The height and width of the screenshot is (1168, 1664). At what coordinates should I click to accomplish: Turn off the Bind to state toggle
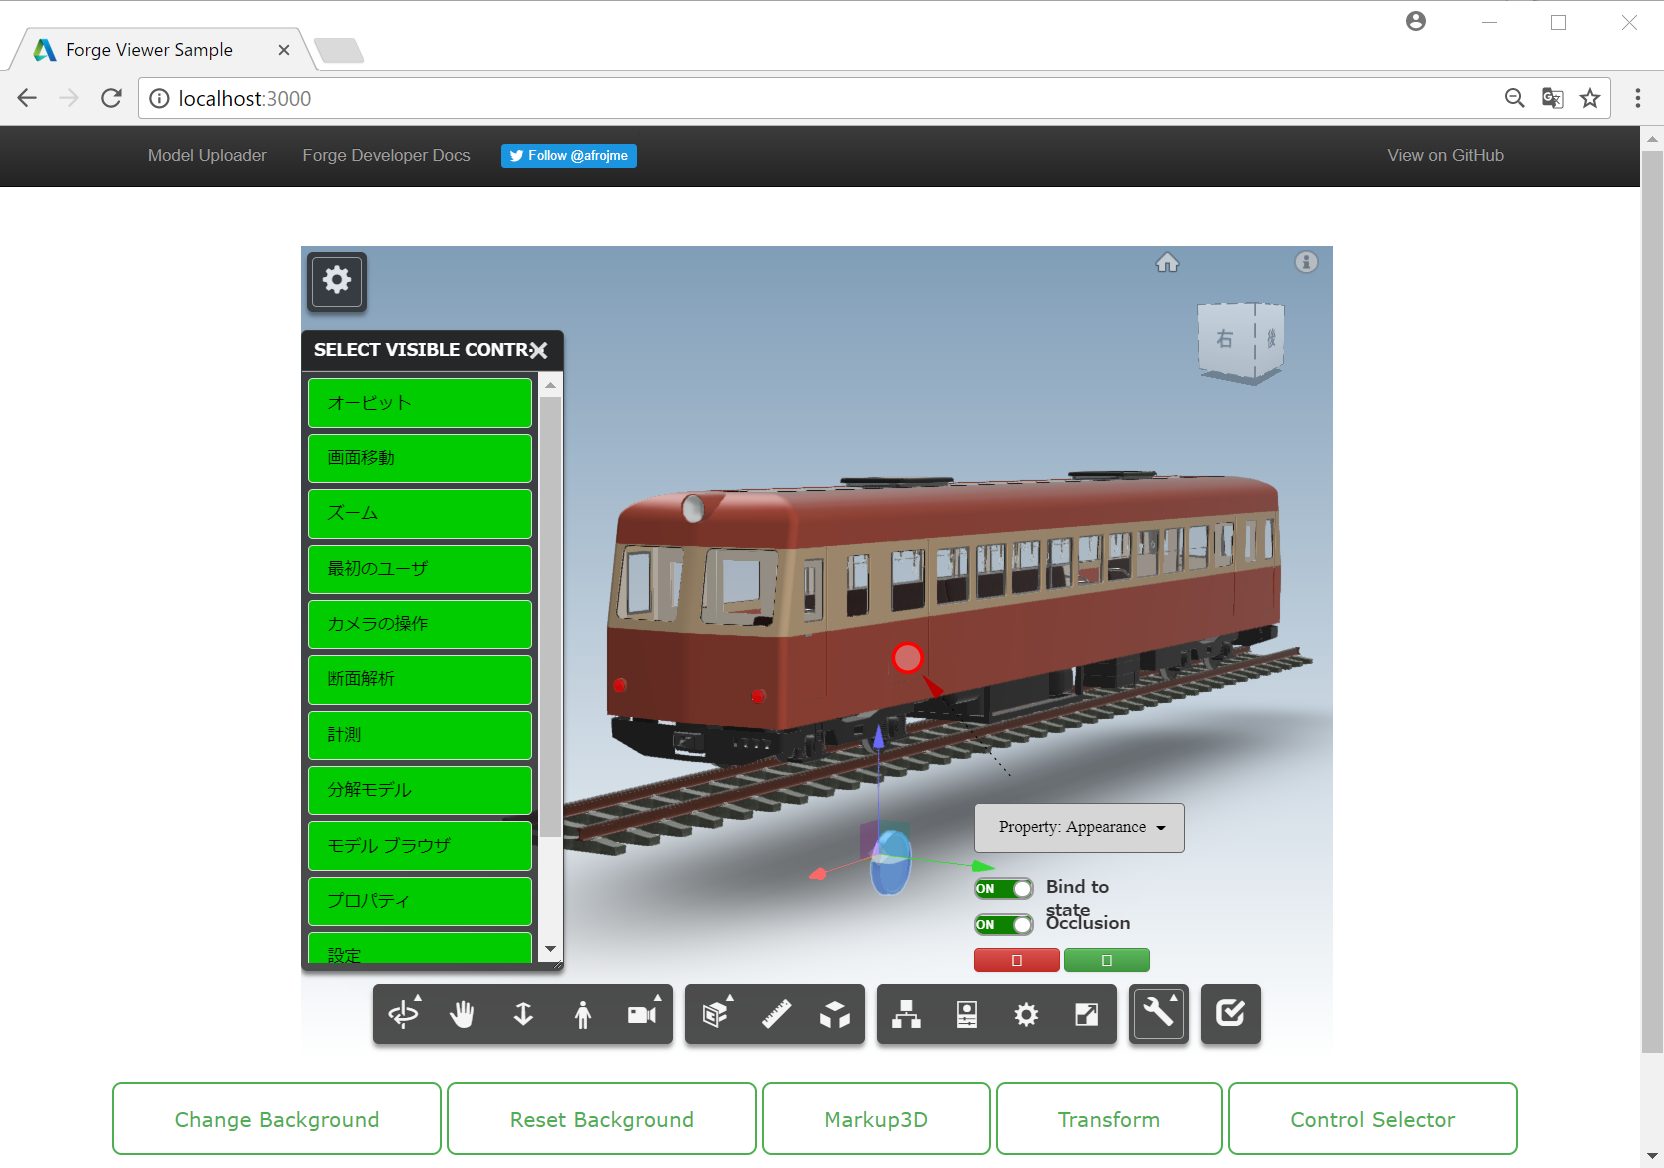point(1003,888)
